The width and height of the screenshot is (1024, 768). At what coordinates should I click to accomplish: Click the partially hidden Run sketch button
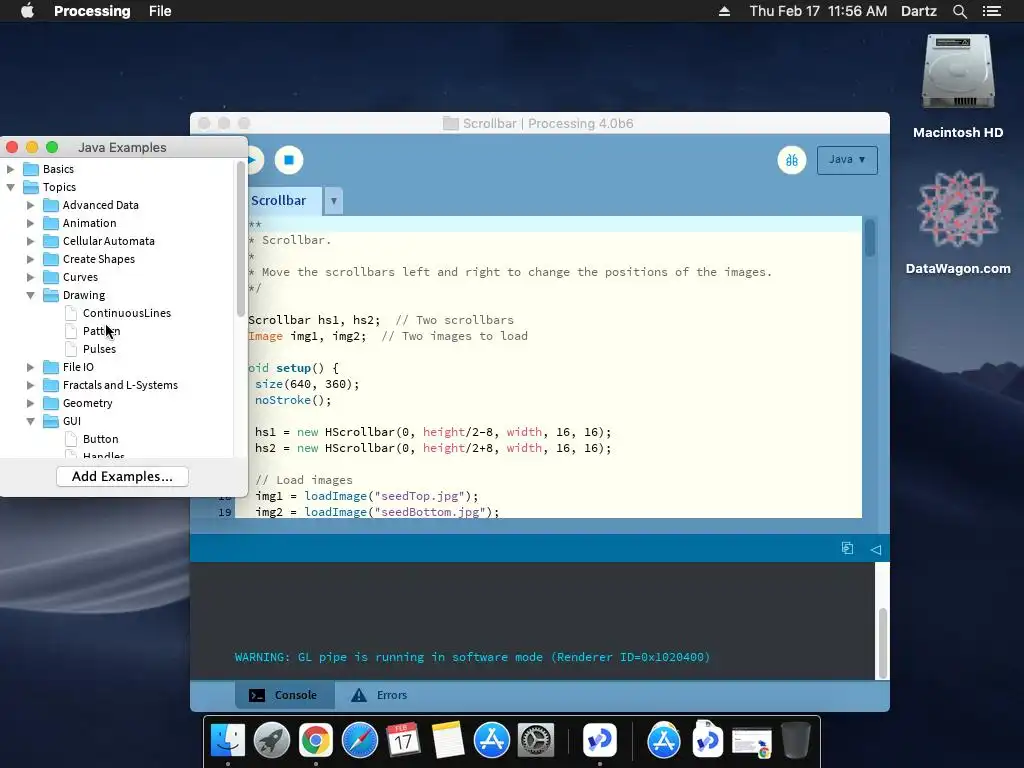pos(255,160)
